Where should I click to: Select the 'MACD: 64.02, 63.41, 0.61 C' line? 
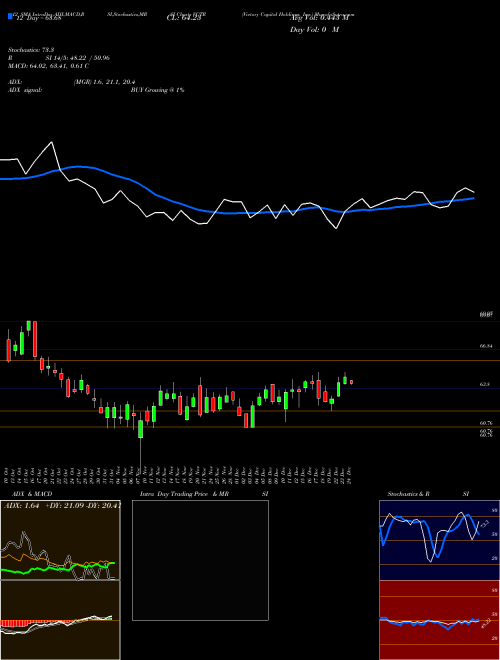click(x=49, y=66)
